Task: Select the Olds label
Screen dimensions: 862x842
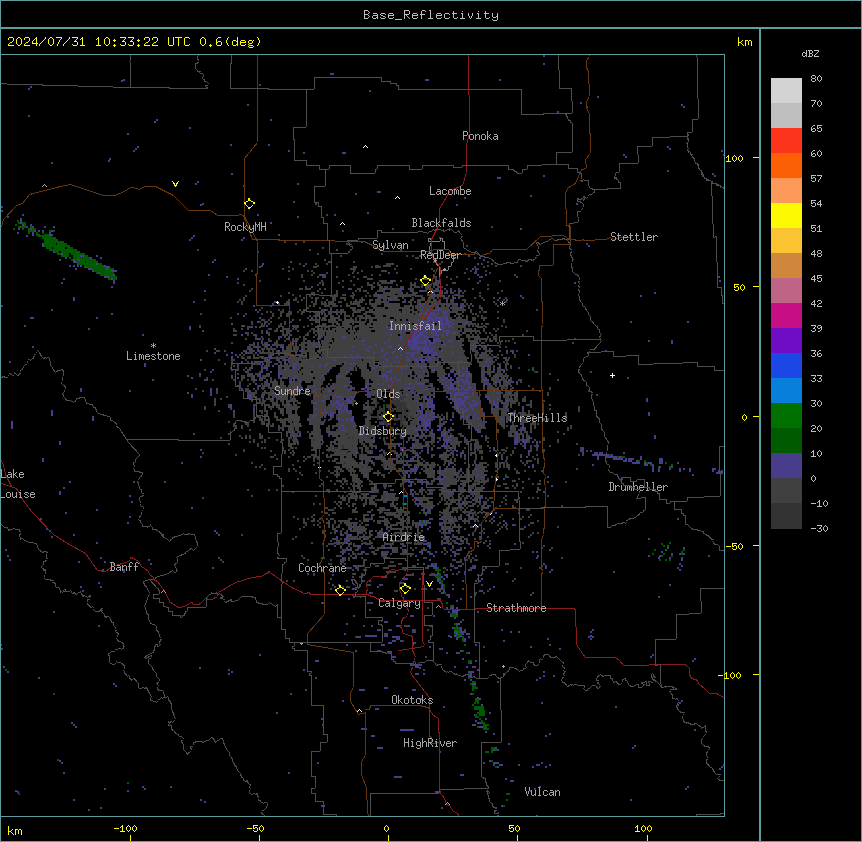Action: click(388, 394)
